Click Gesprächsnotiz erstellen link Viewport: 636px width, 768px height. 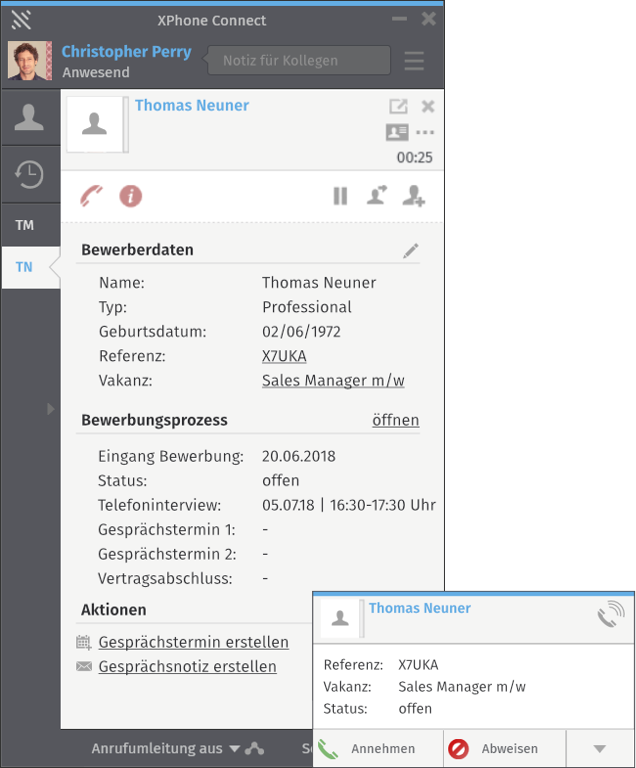[188, 667]
